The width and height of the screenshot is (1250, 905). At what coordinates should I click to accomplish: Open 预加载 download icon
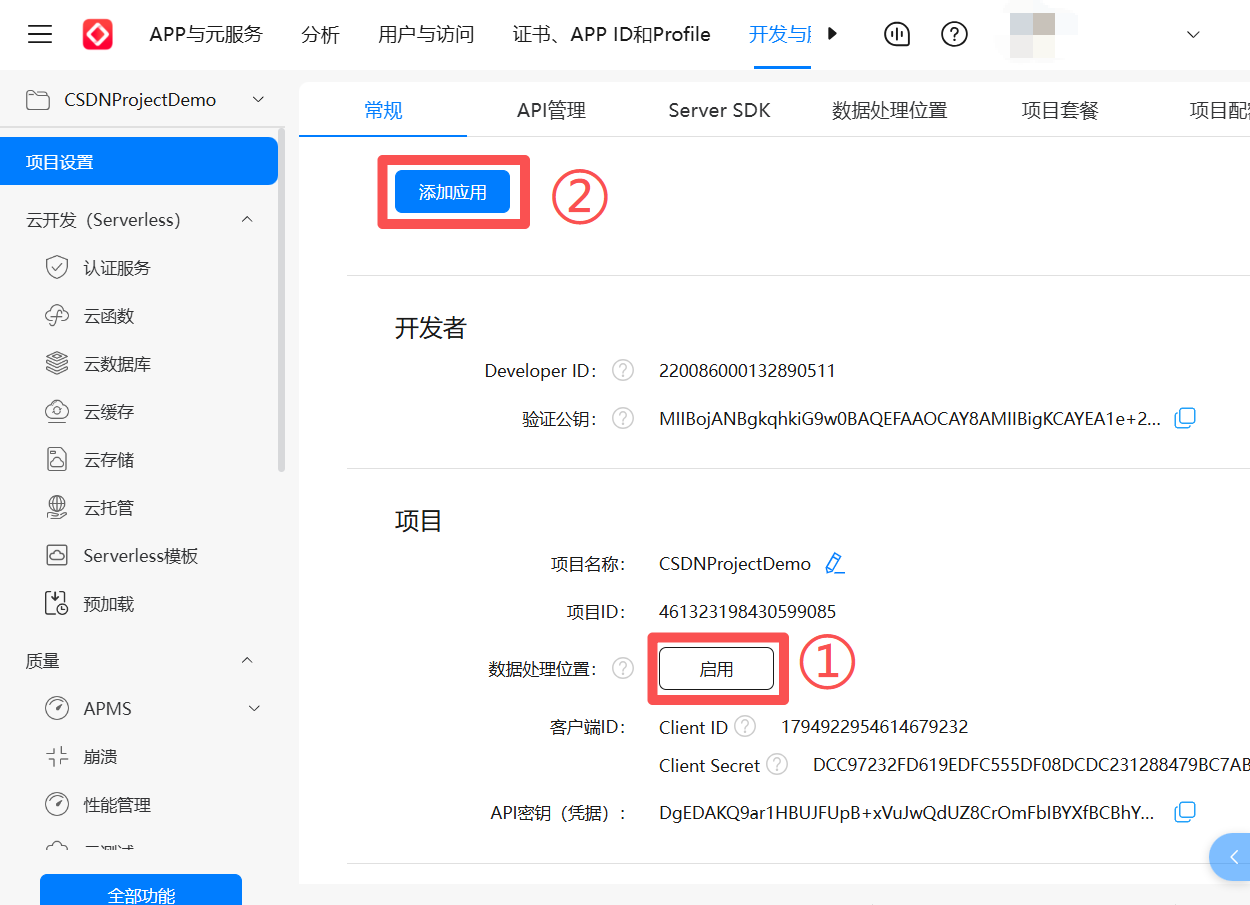57,604
